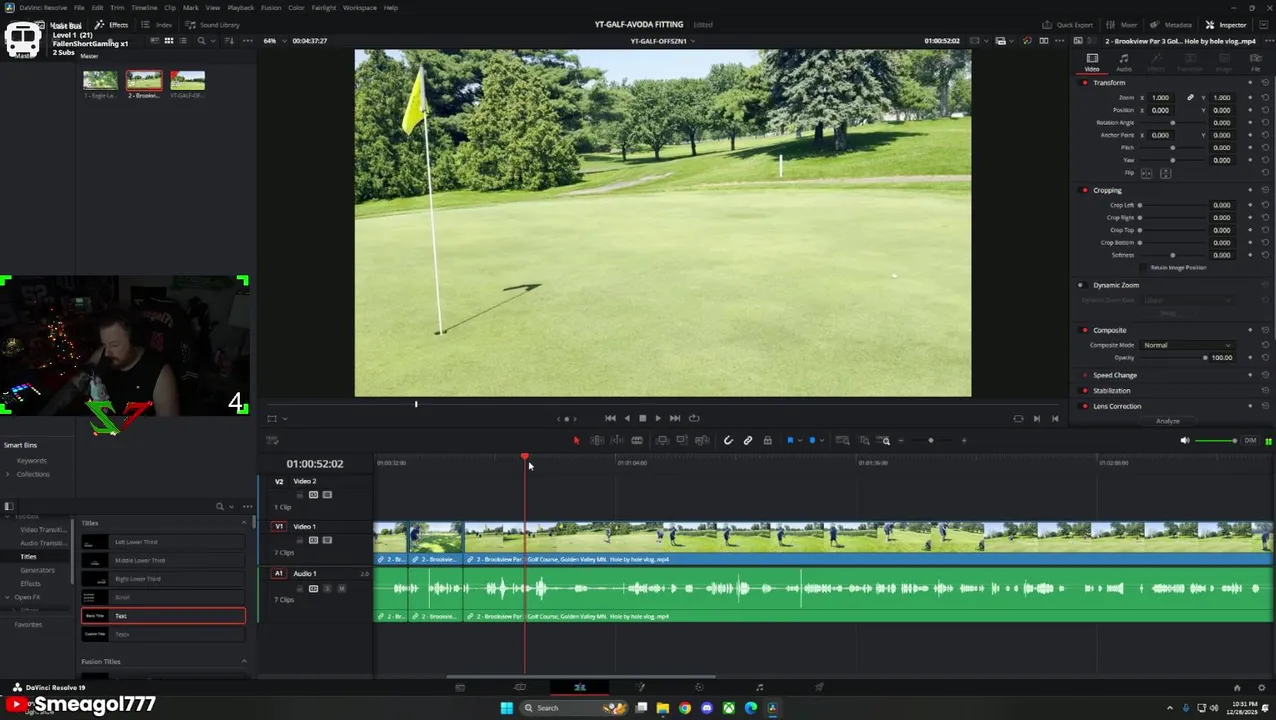This screenshot has height=720, width=1276.
Task: Select the Blade Edit Mode tool
Action: (x=637, y=441)
